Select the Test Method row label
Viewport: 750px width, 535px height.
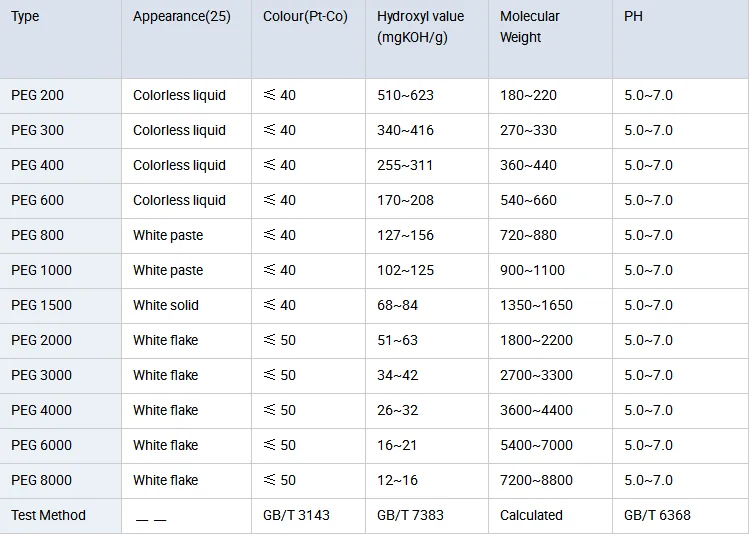48,515
